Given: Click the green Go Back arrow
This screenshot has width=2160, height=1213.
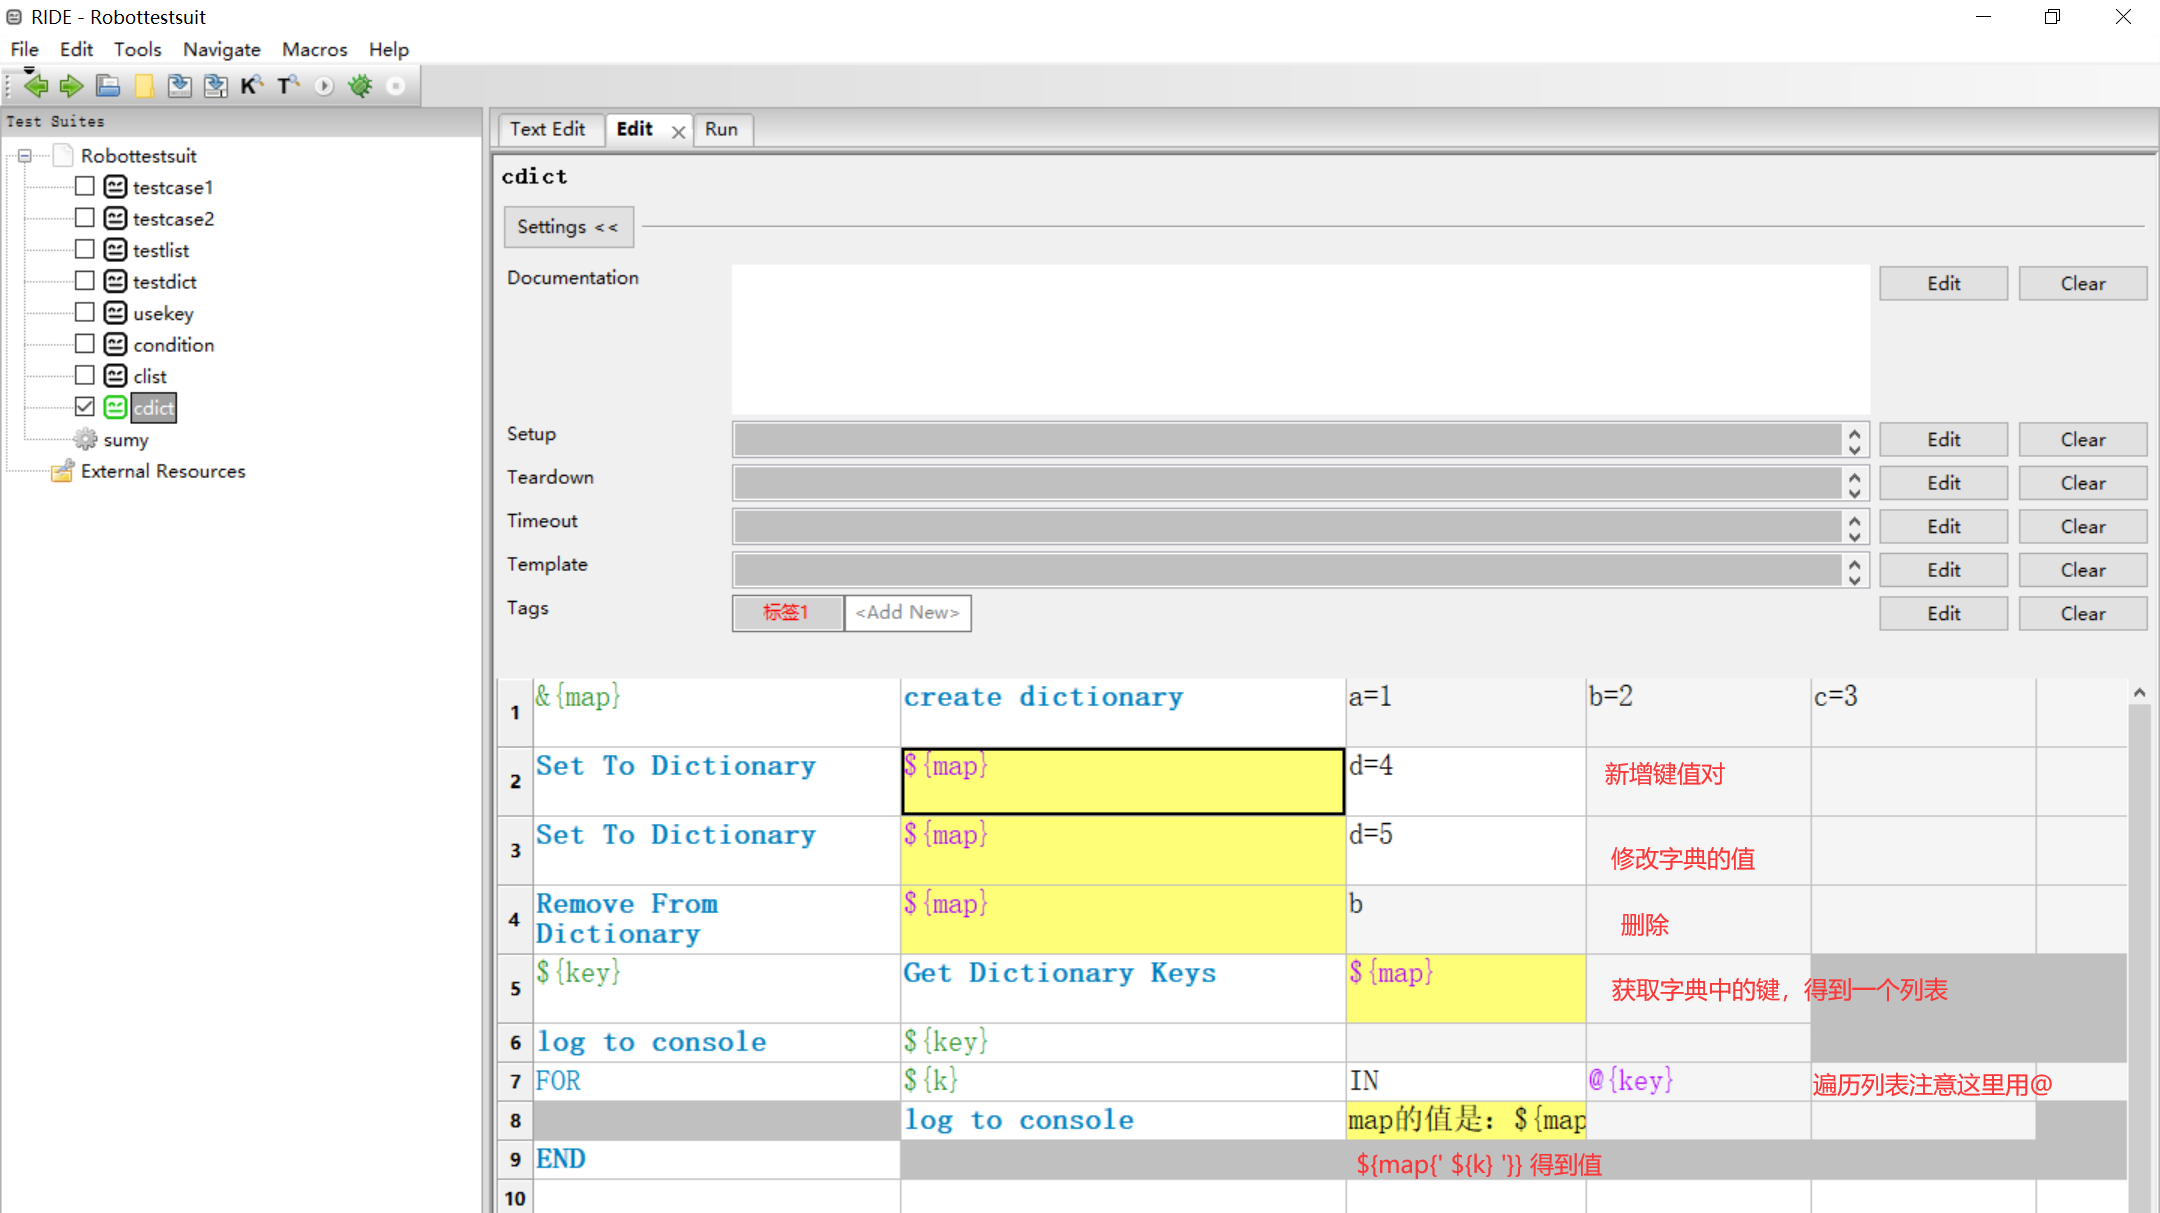Looking at the screenshot, I should click(36, 86).
